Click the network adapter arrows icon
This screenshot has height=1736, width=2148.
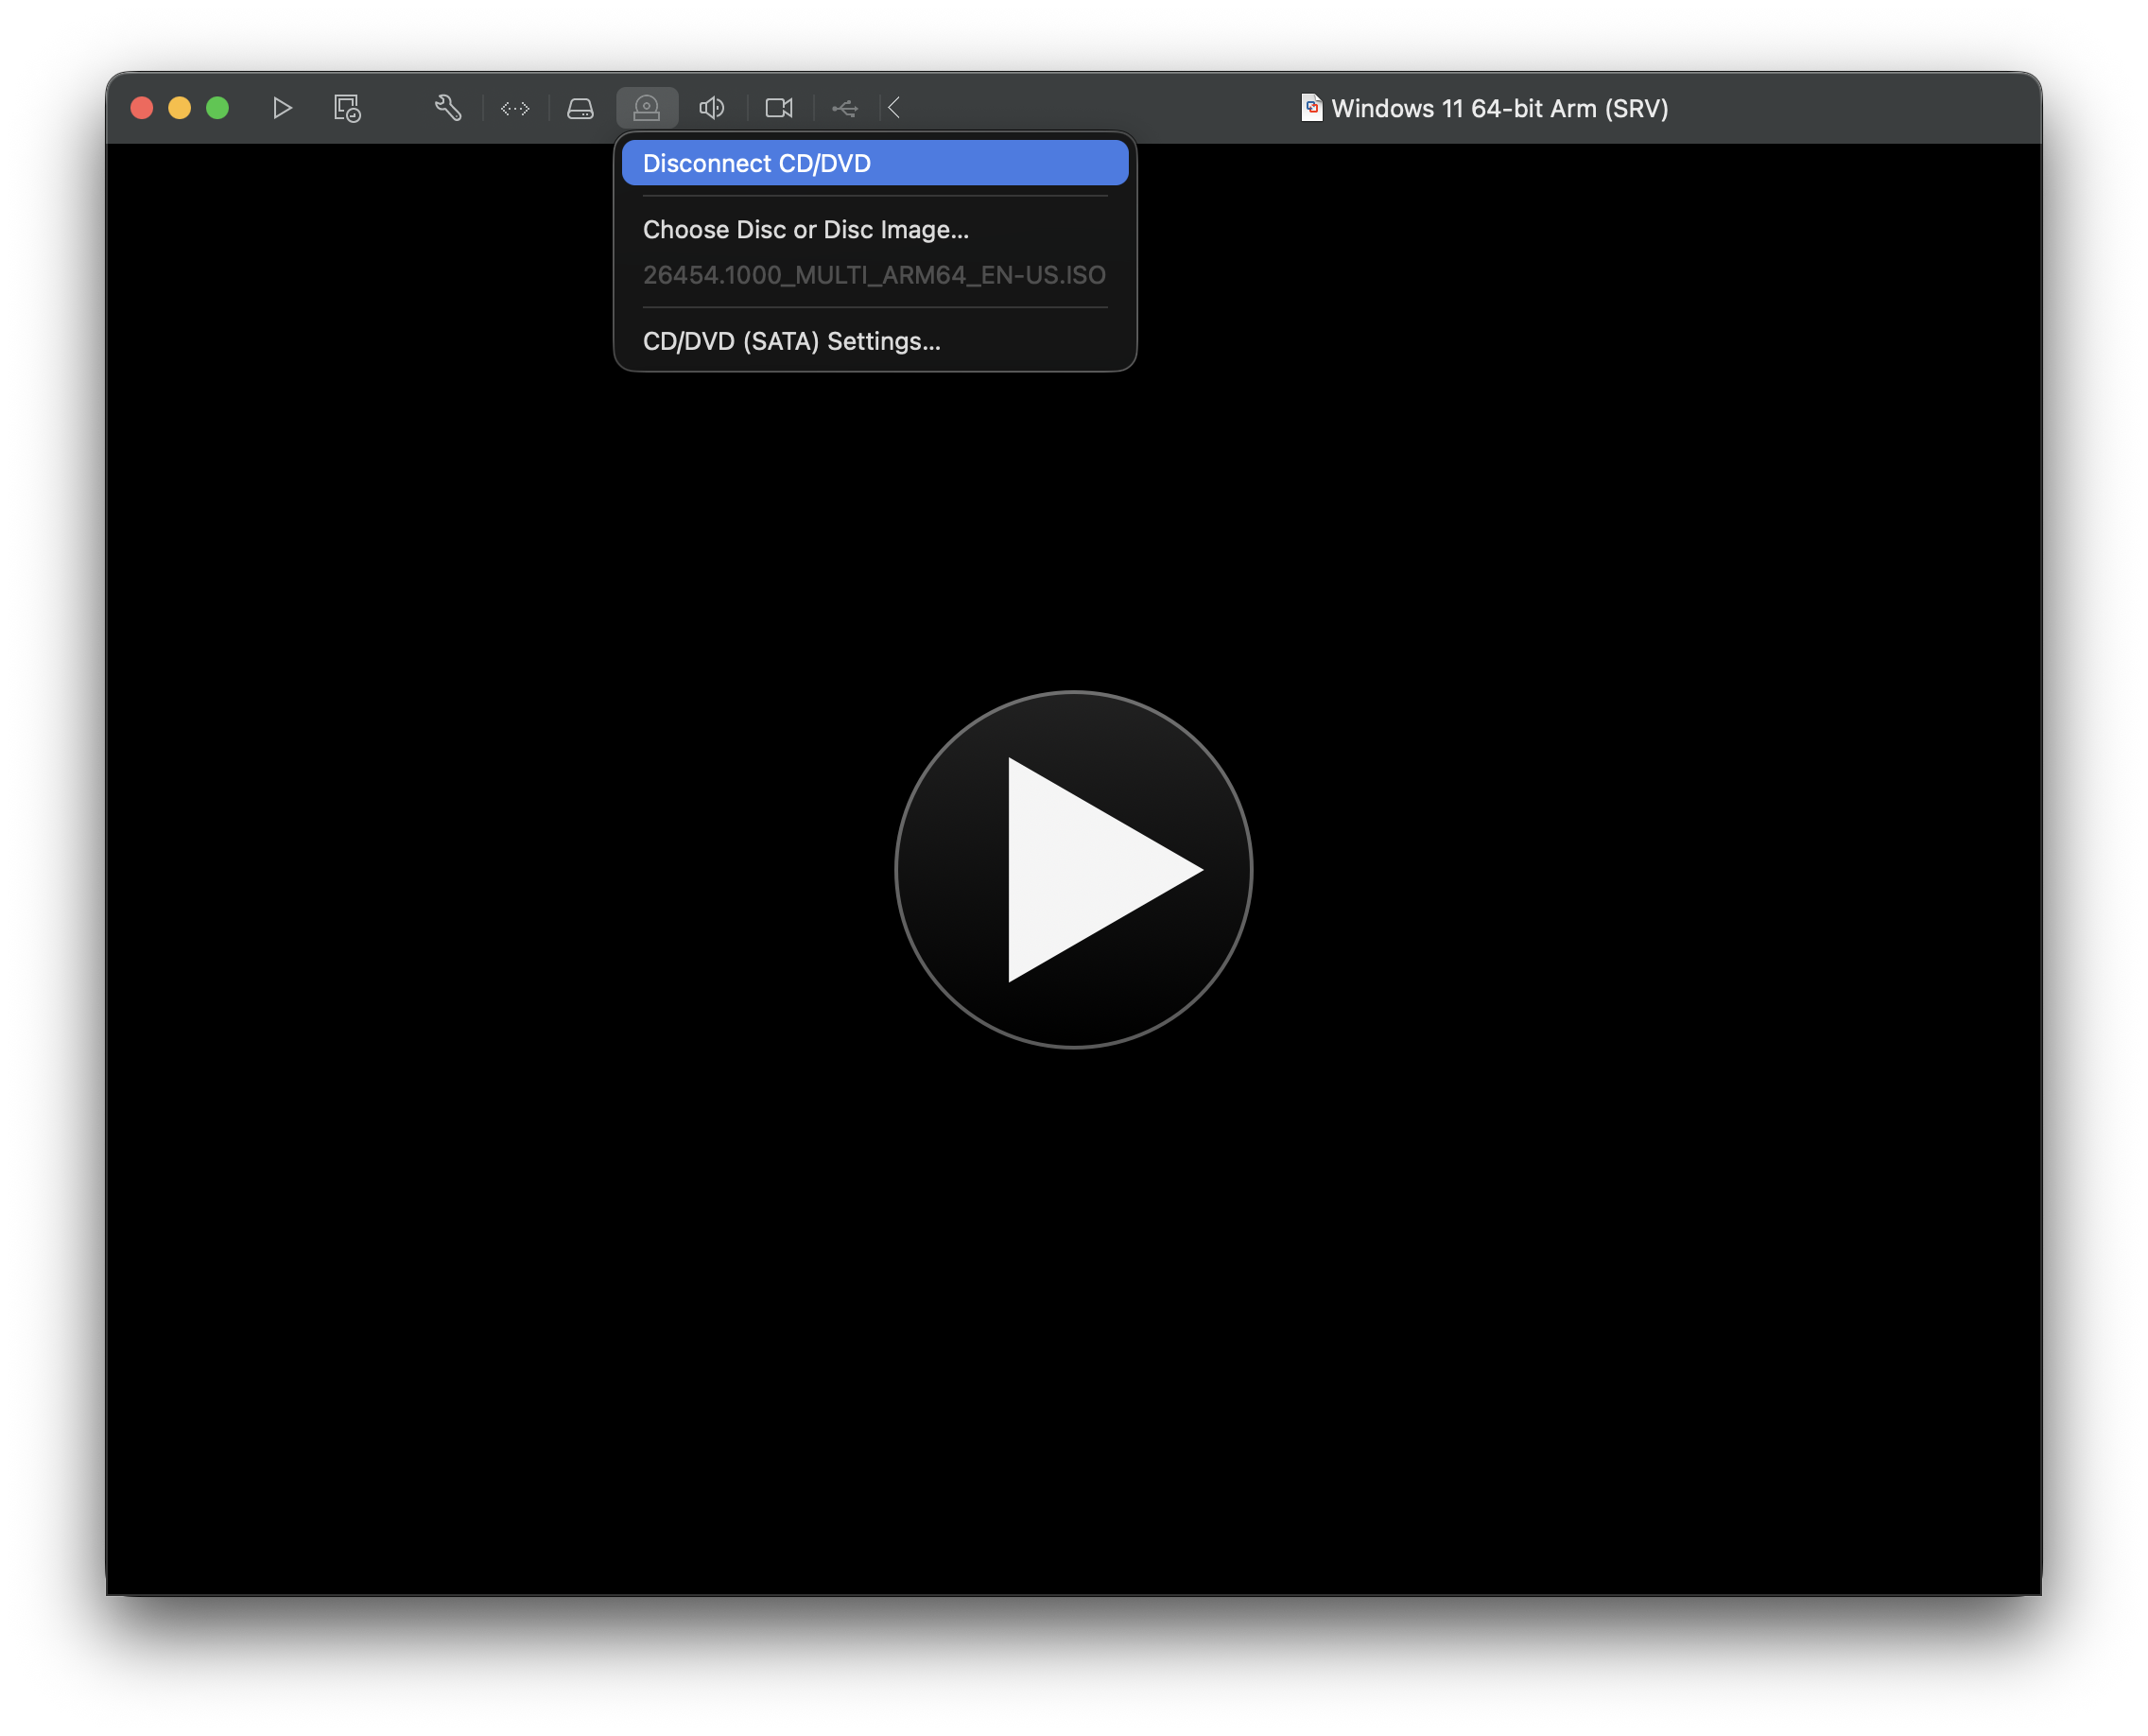(515, 108)
